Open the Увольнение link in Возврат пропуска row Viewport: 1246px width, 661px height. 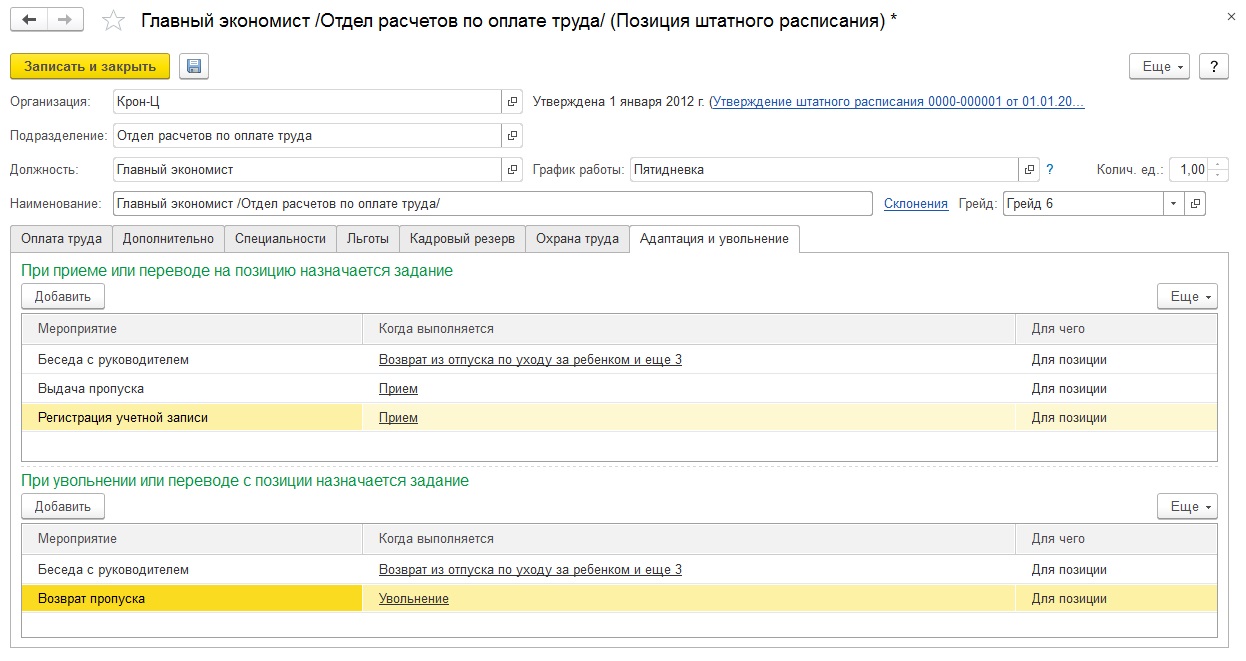413,599
